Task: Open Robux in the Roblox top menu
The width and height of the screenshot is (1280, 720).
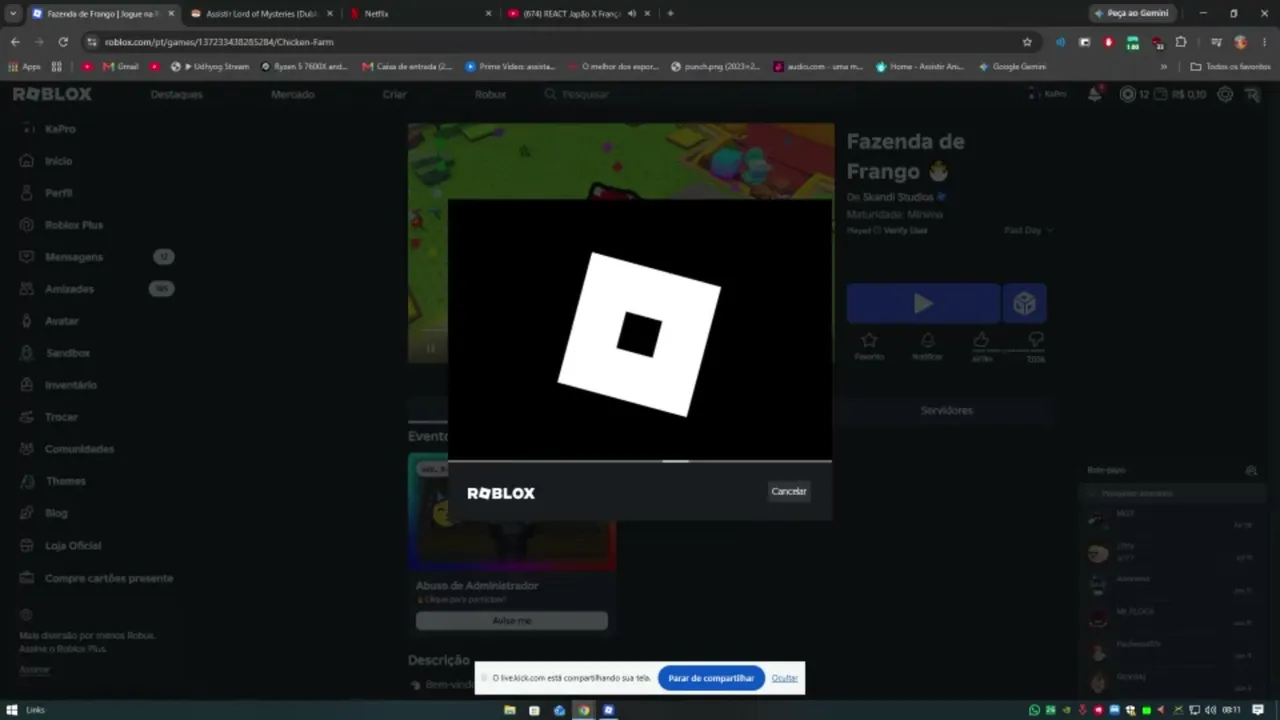Action: [490, 94]
